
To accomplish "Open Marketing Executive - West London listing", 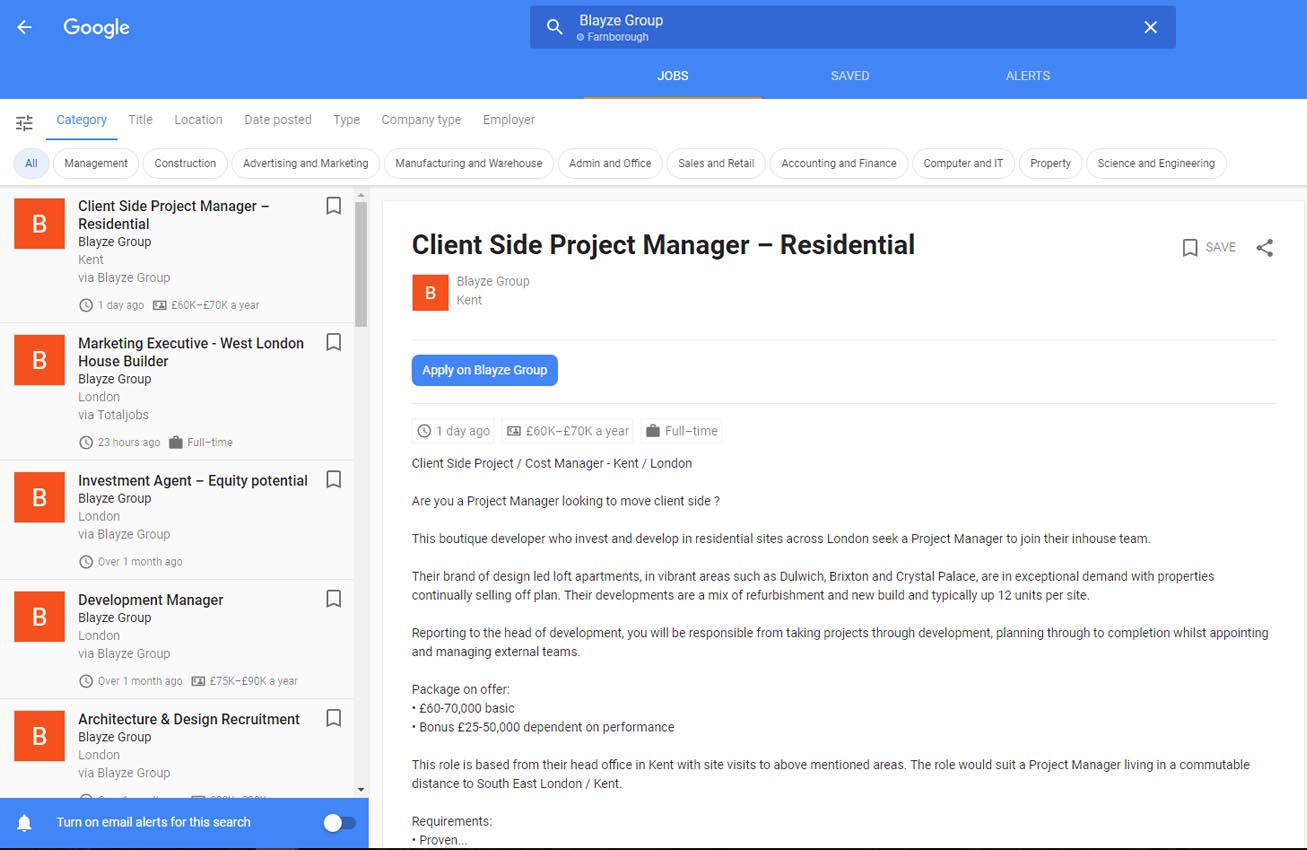I will 191,352.
